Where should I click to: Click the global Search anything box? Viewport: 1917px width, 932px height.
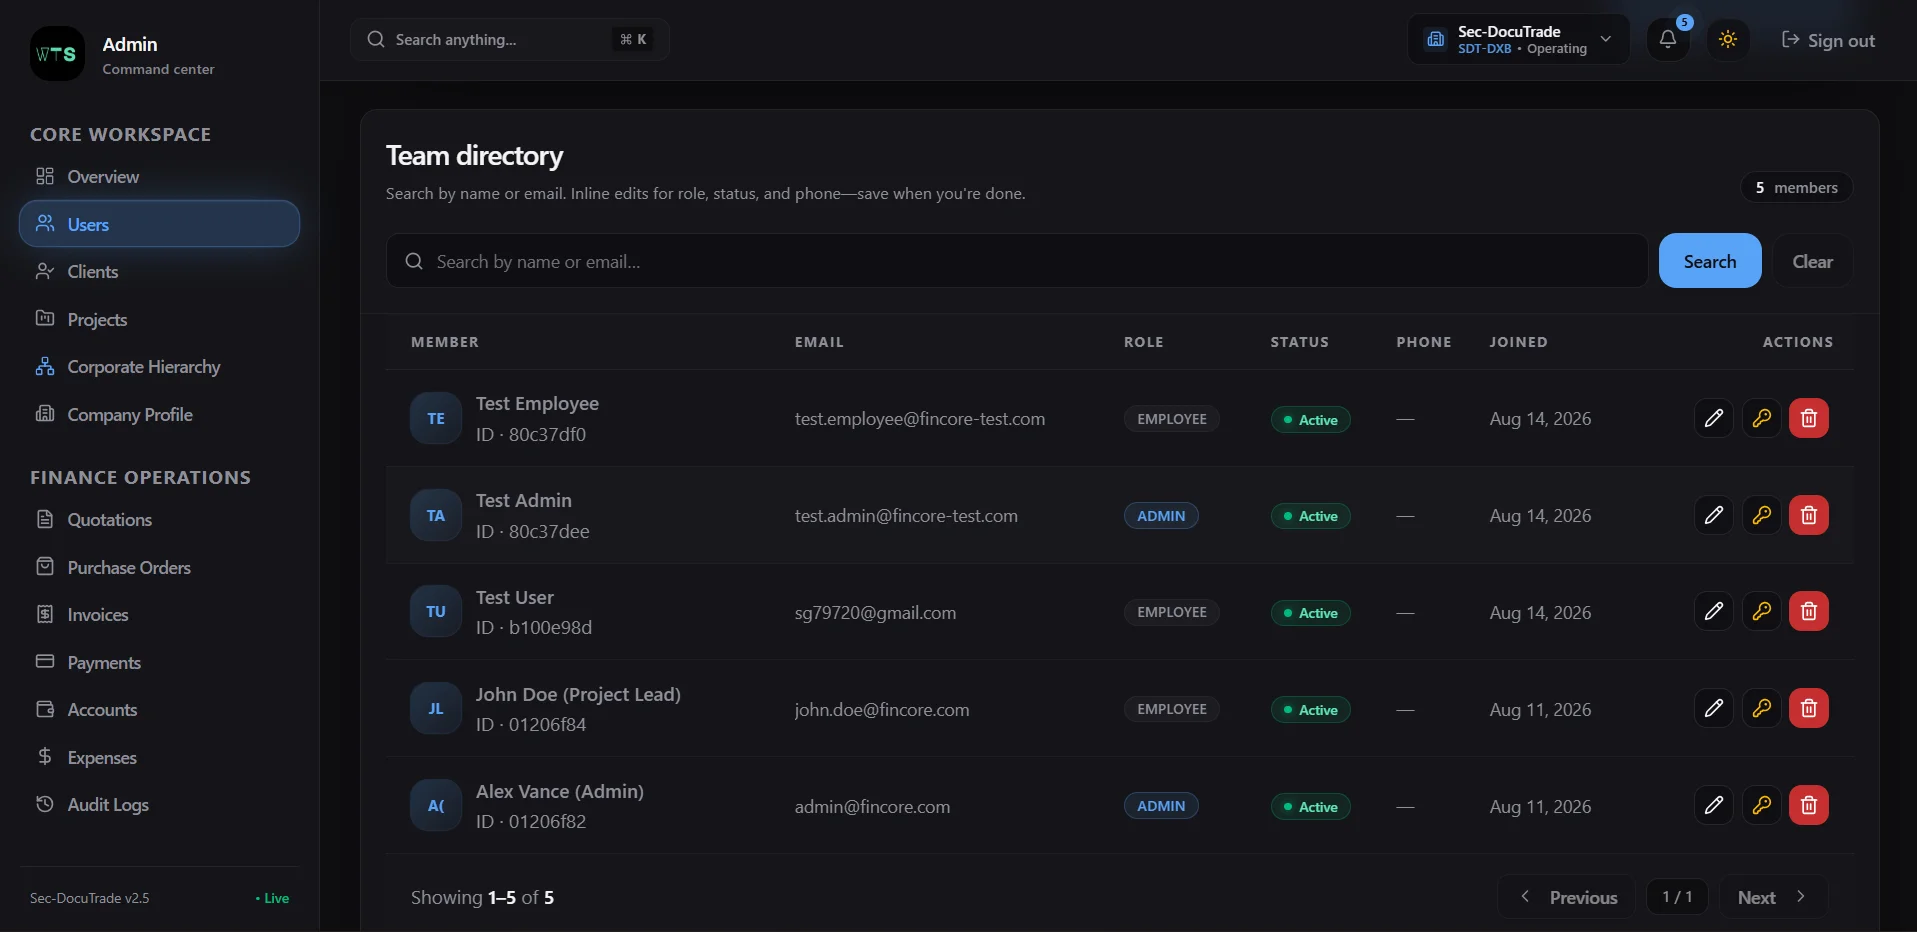[x=510, y=40]
